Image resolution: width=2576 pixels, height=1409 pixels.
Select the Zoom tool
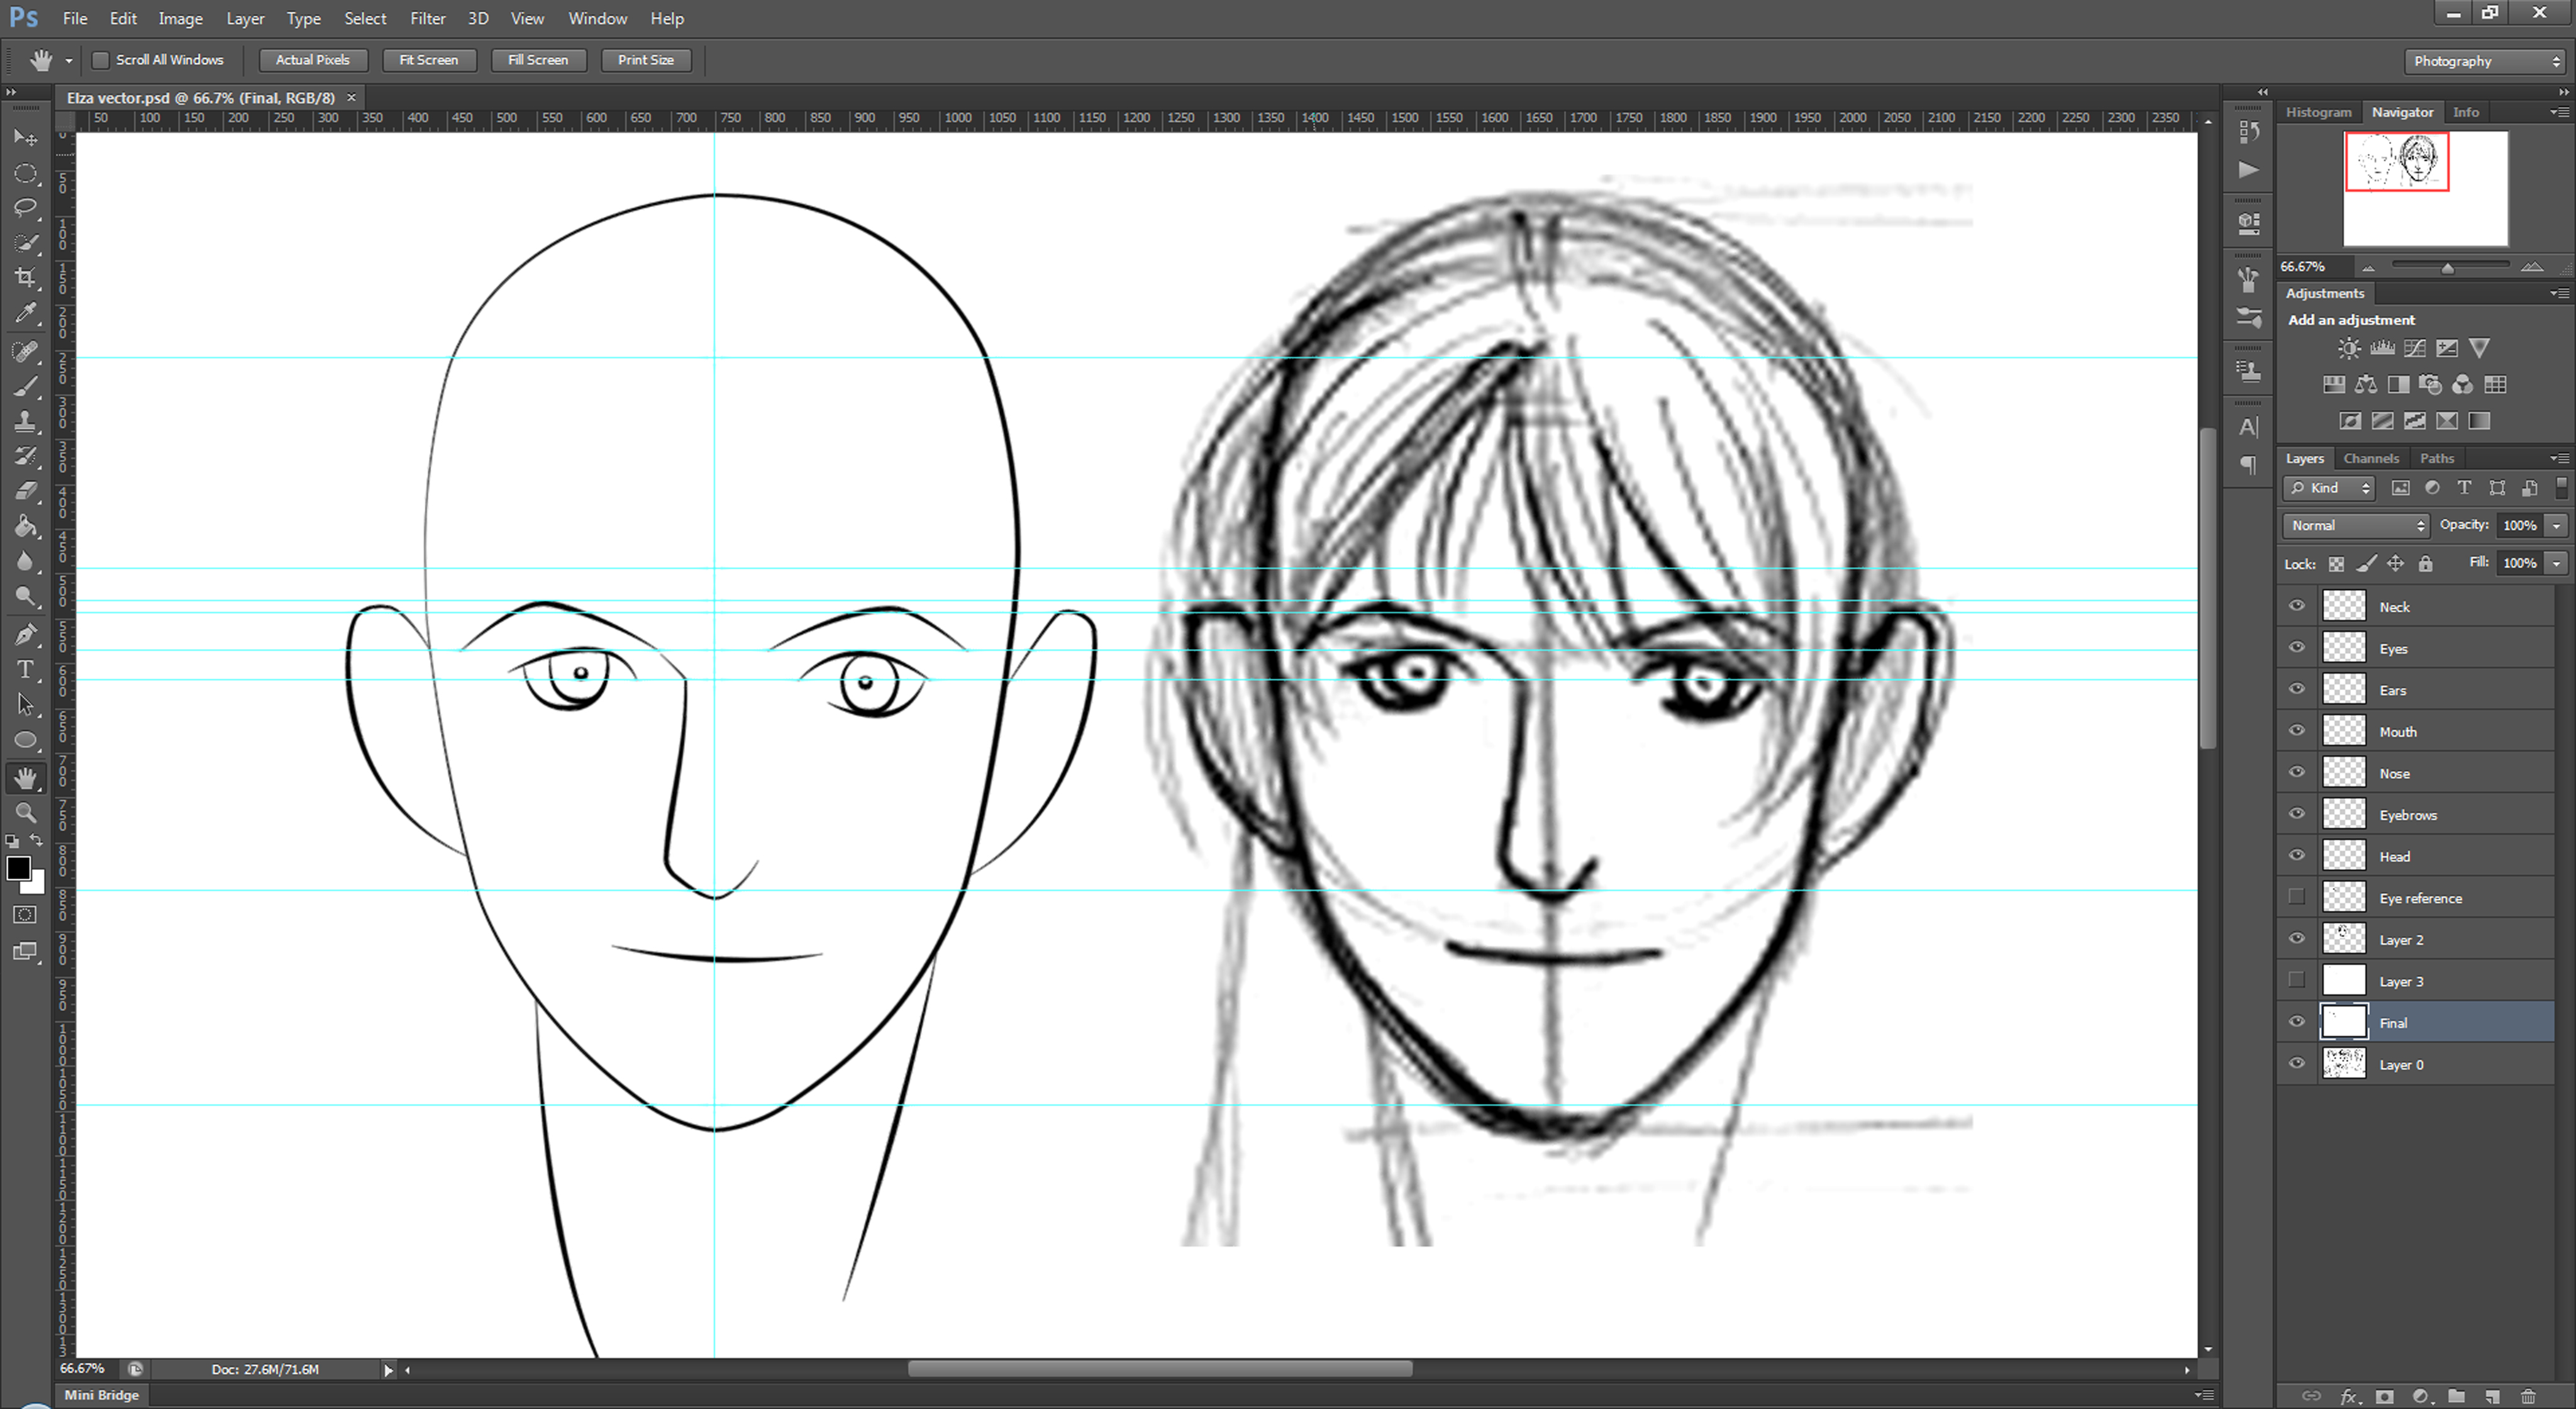pos(25,812)
